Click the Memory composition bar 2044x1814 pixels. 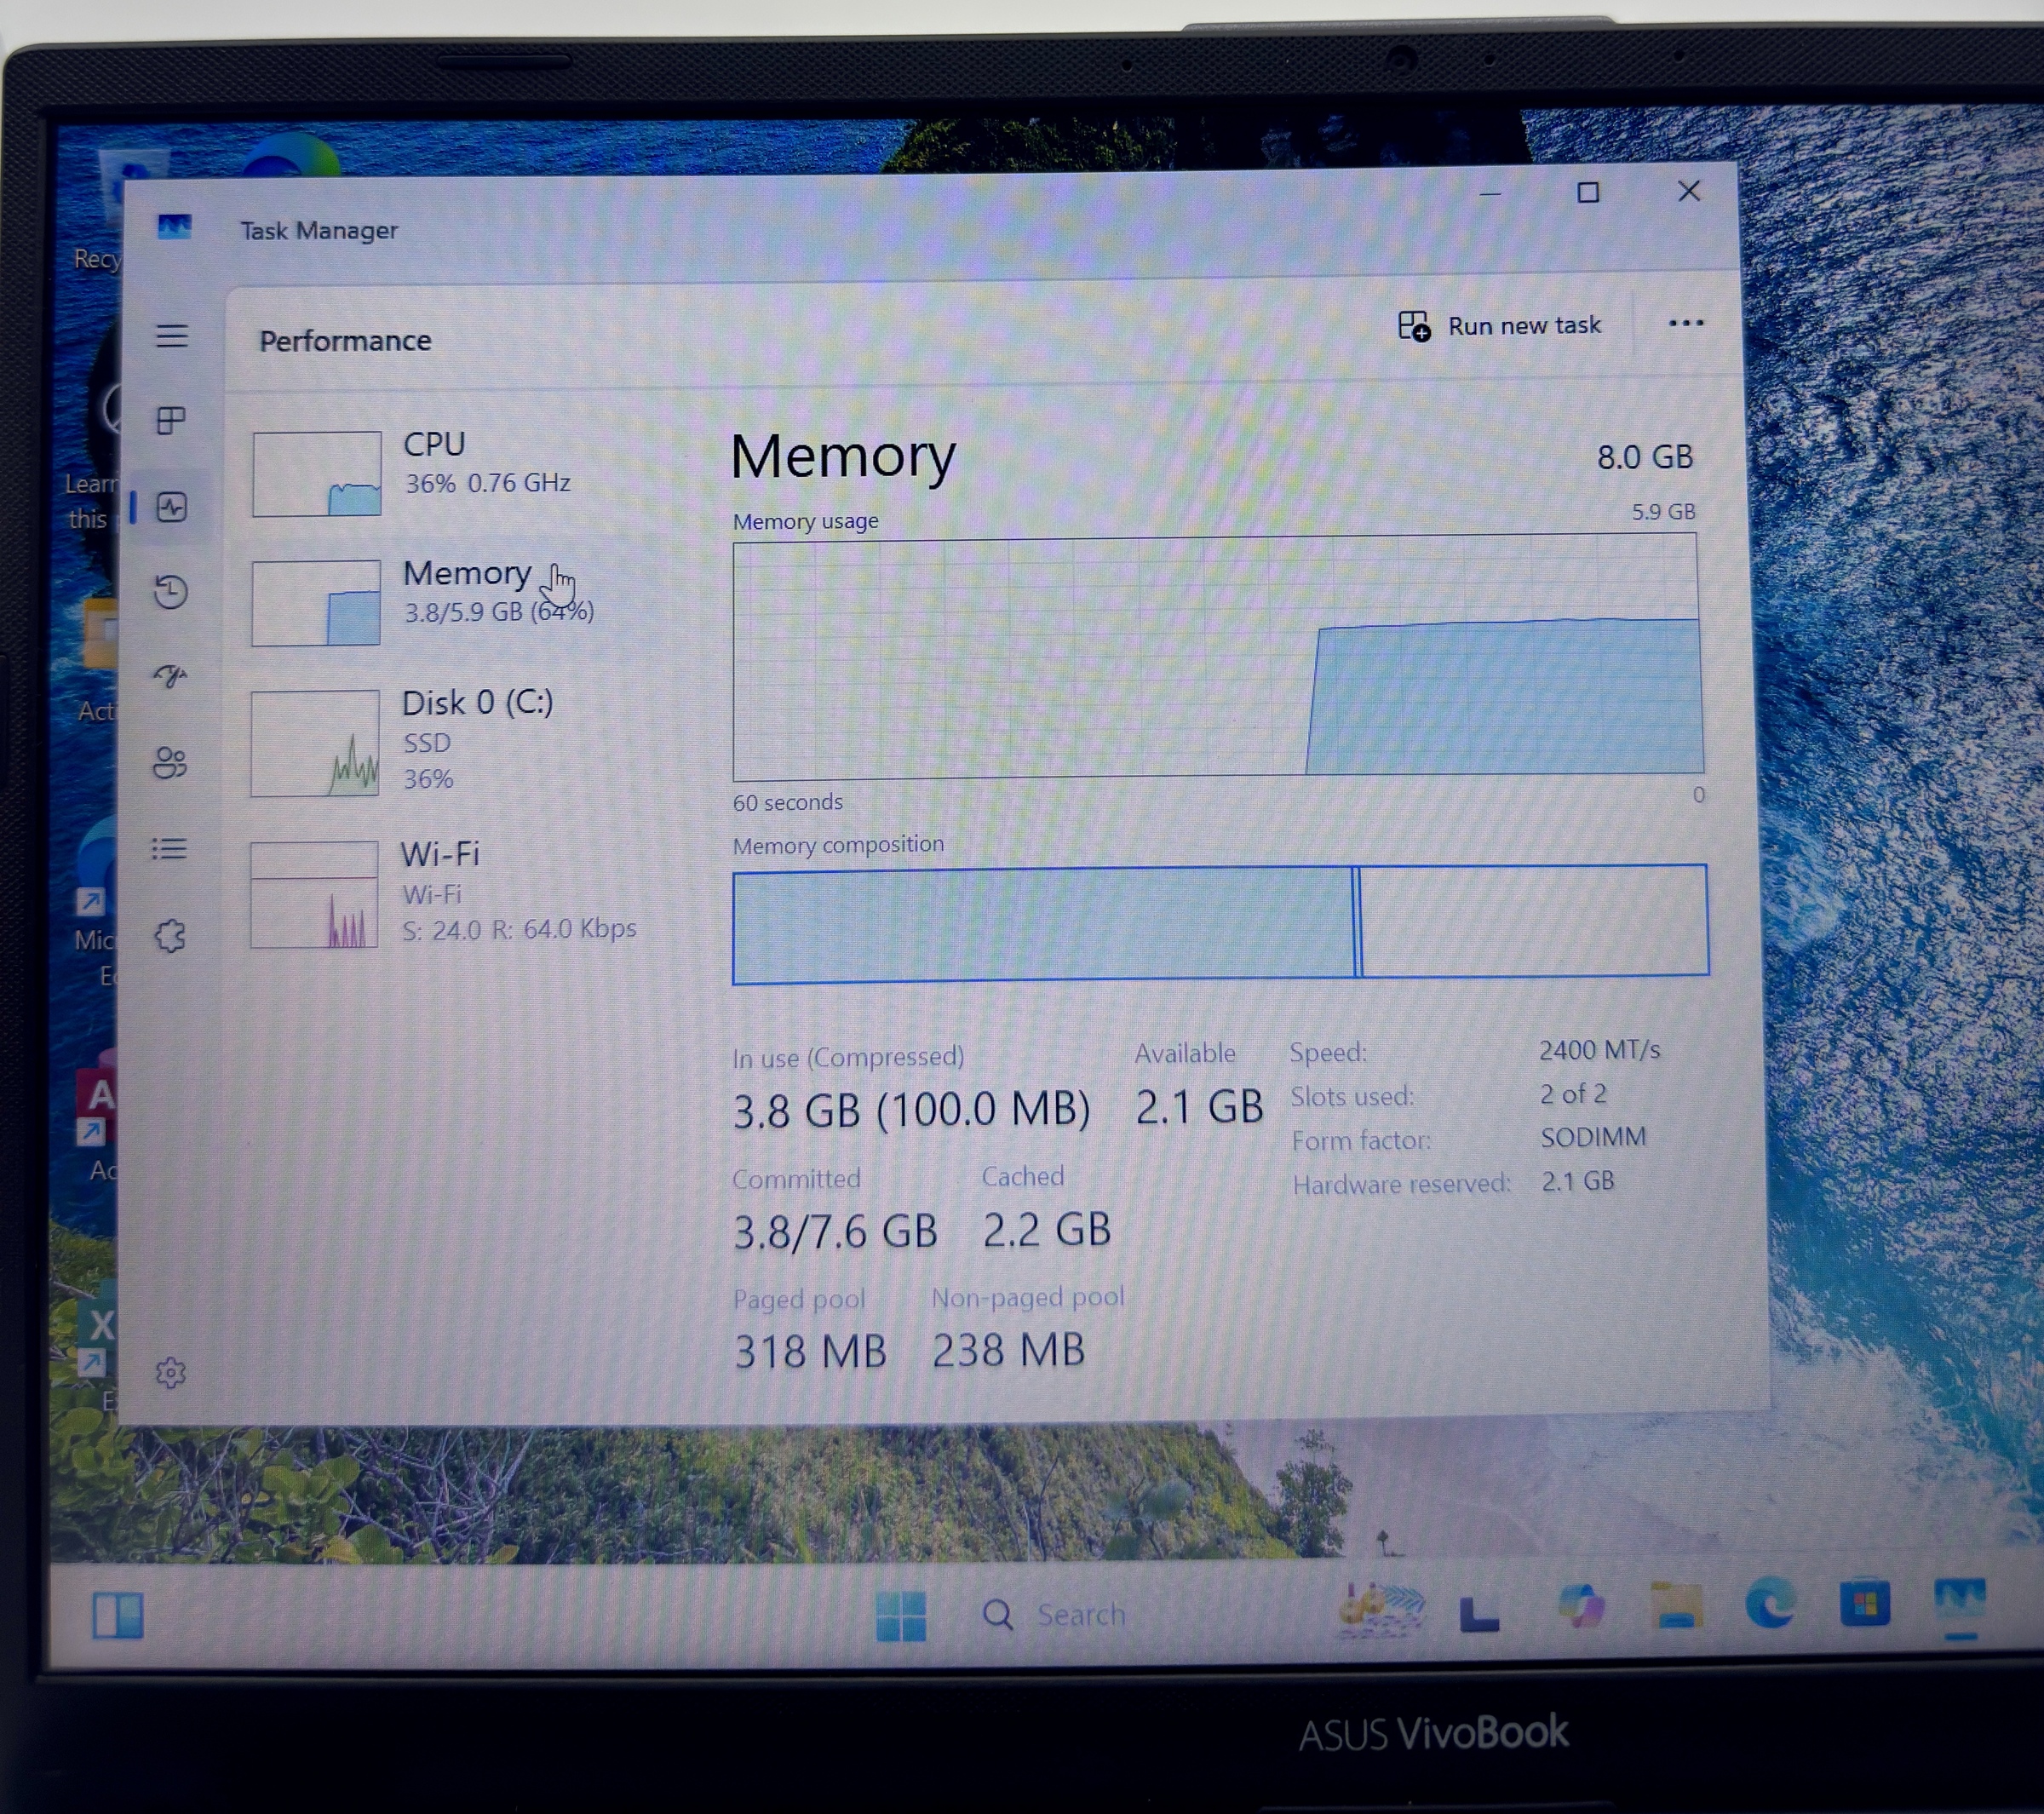(x=1219, y=922)
